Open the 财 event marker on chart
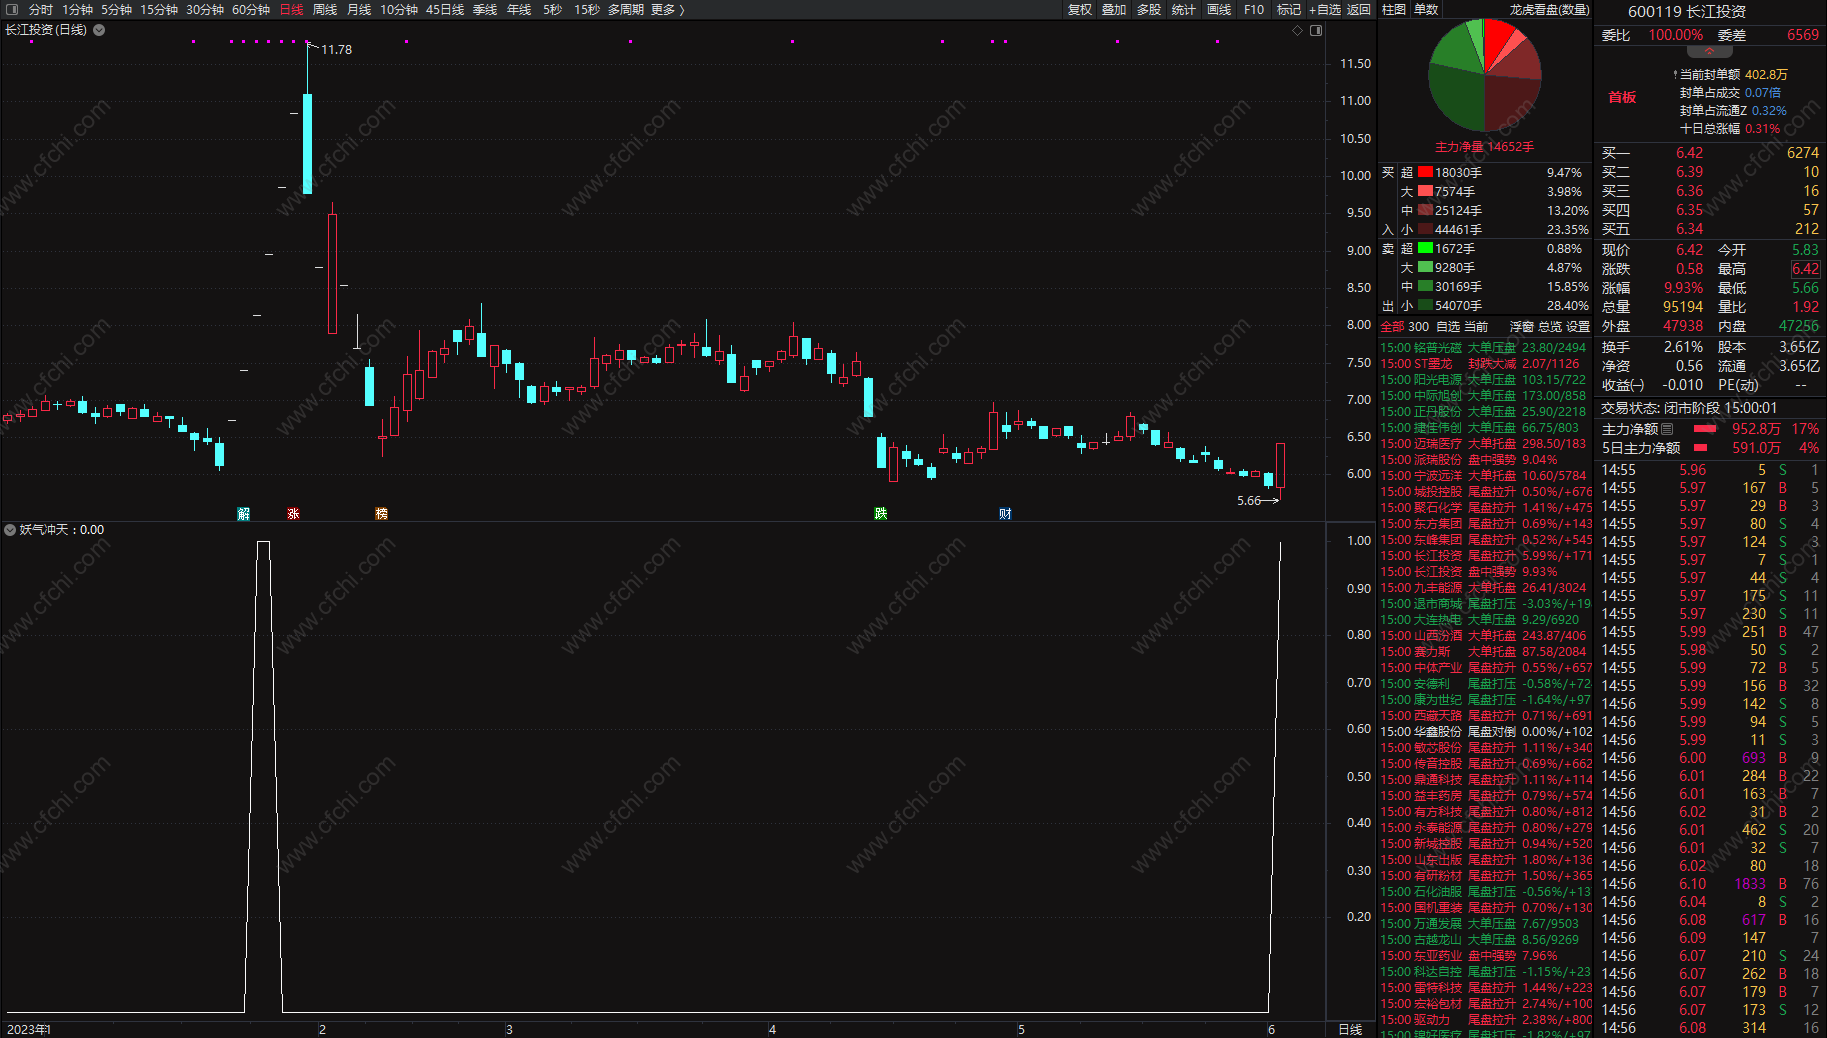This screenshot has width=1827, height=1038. point(1005,513)
